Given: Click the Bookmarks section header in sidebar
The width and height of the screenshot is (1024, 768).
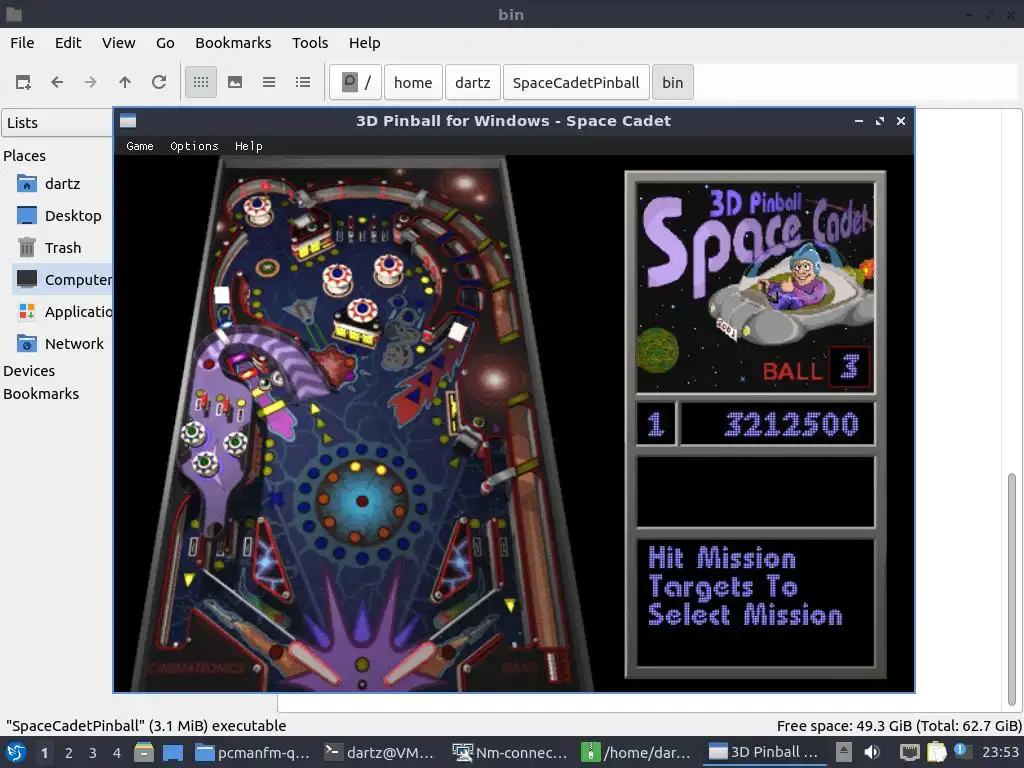Looking at the screenshot, I should pyautogui.click(x=41, y=394).
